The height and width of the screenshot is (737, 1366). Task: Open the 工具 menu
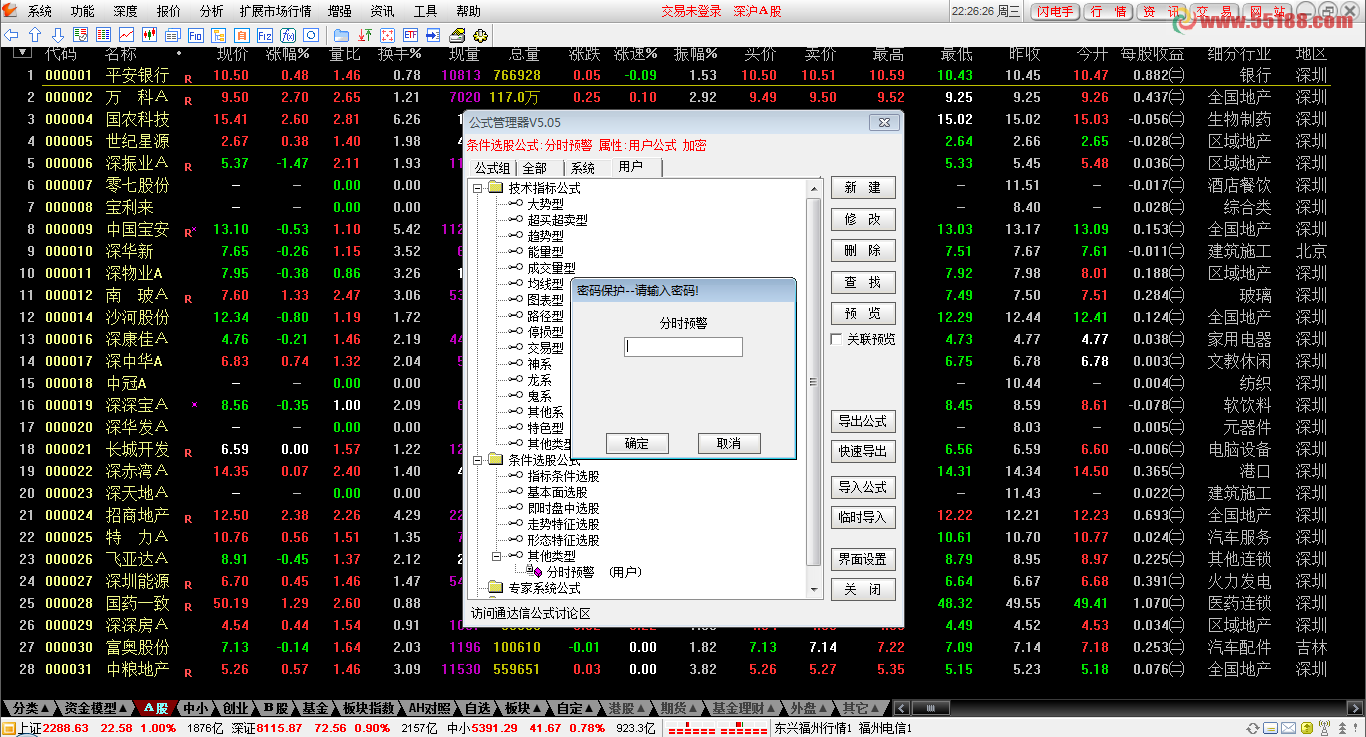pos(425,11)
